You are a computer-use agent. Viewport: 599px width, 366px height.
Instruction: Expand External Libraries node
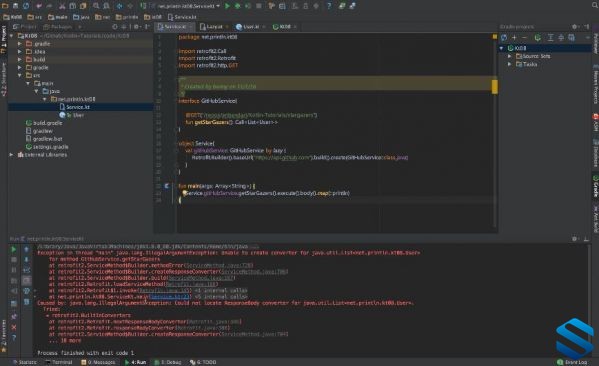click(11, 155)
